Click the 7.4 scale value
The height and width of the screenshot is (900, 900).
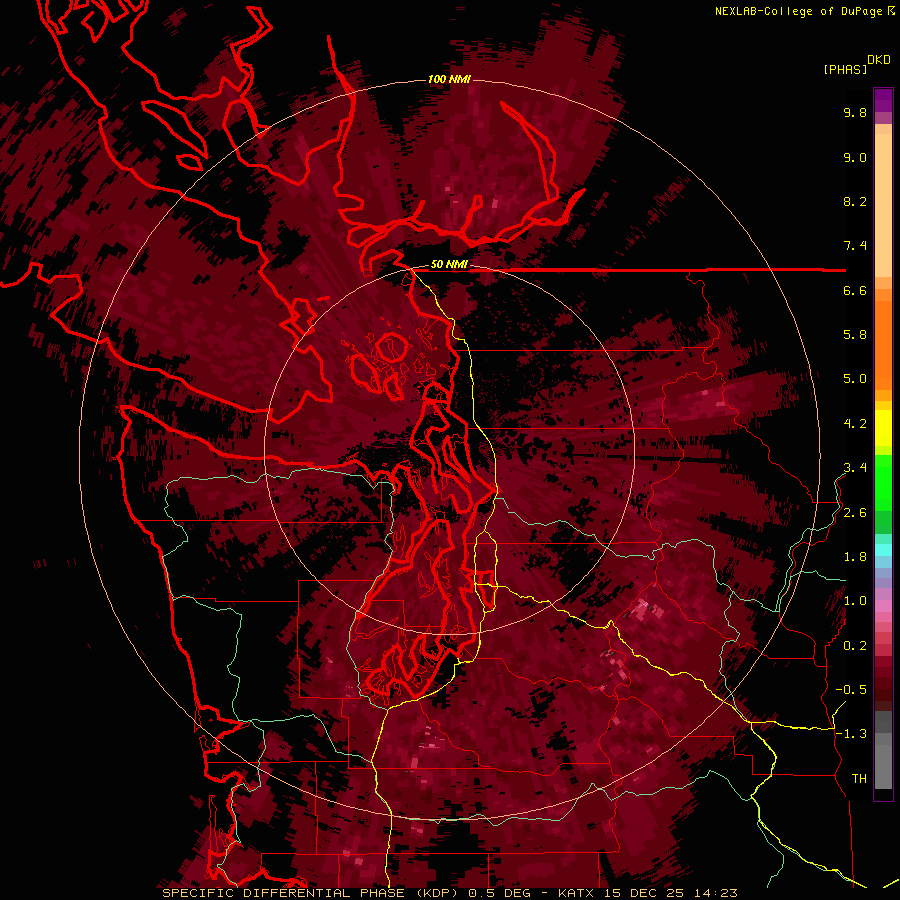coord(855,246)
